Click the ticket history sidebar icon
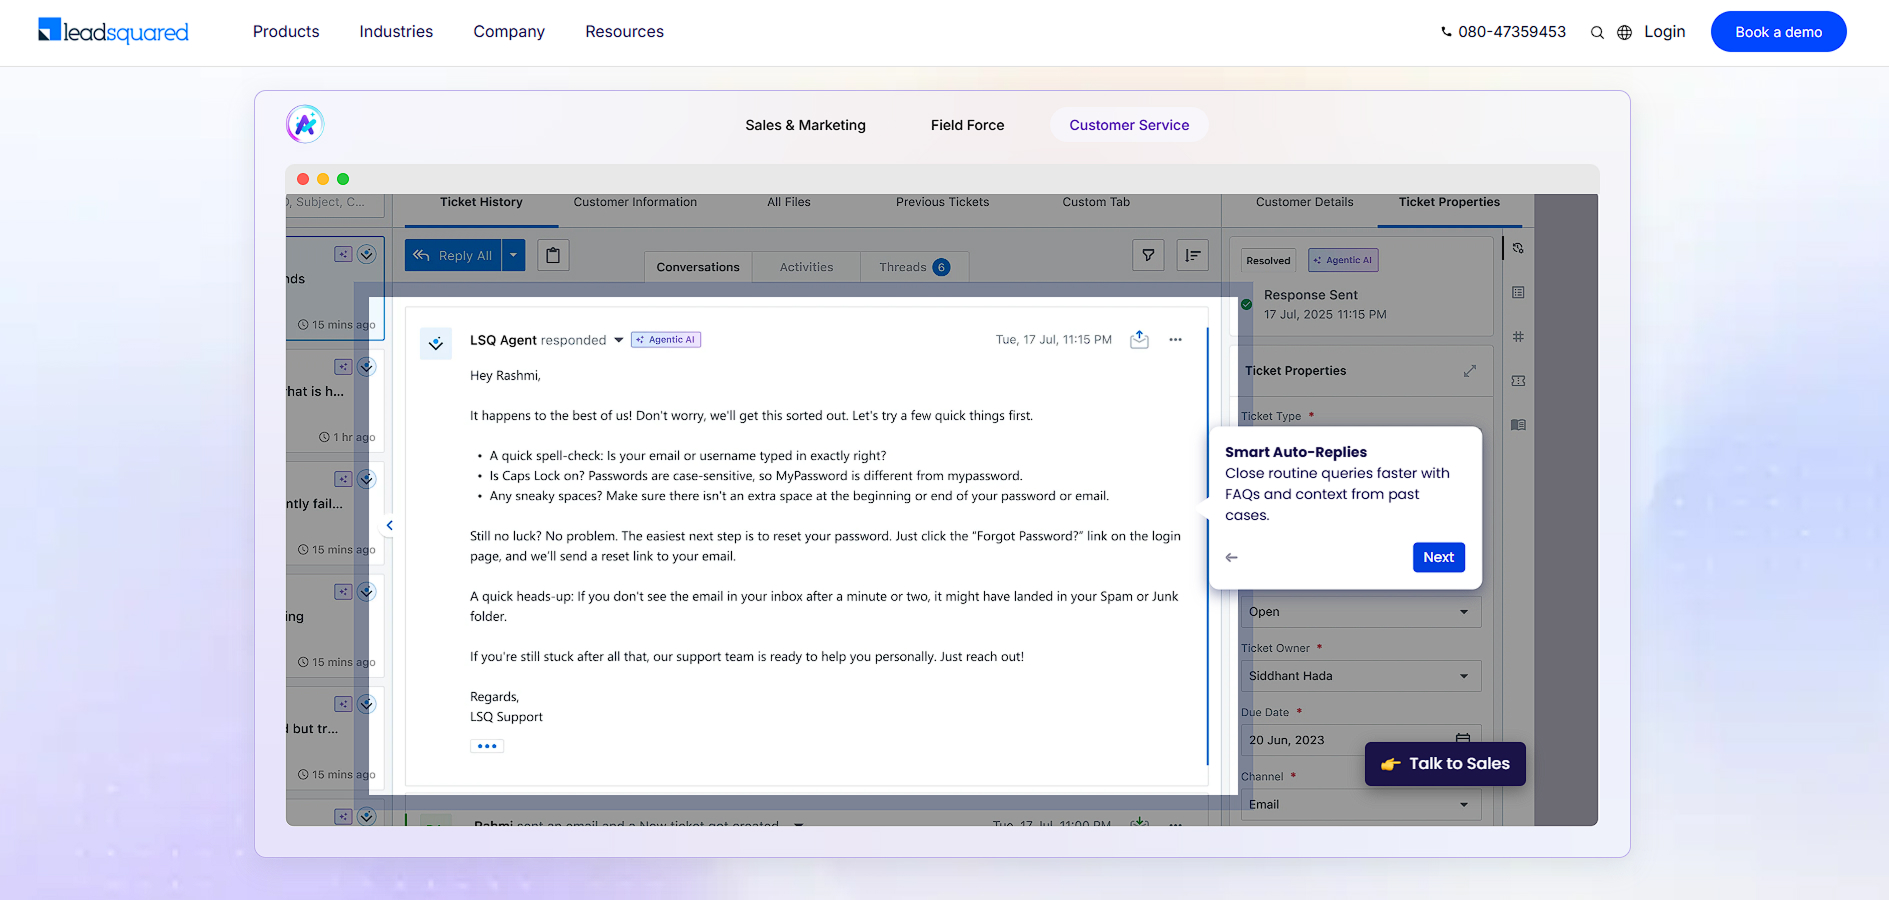 pyautogui.click(x=1518, y=248)
